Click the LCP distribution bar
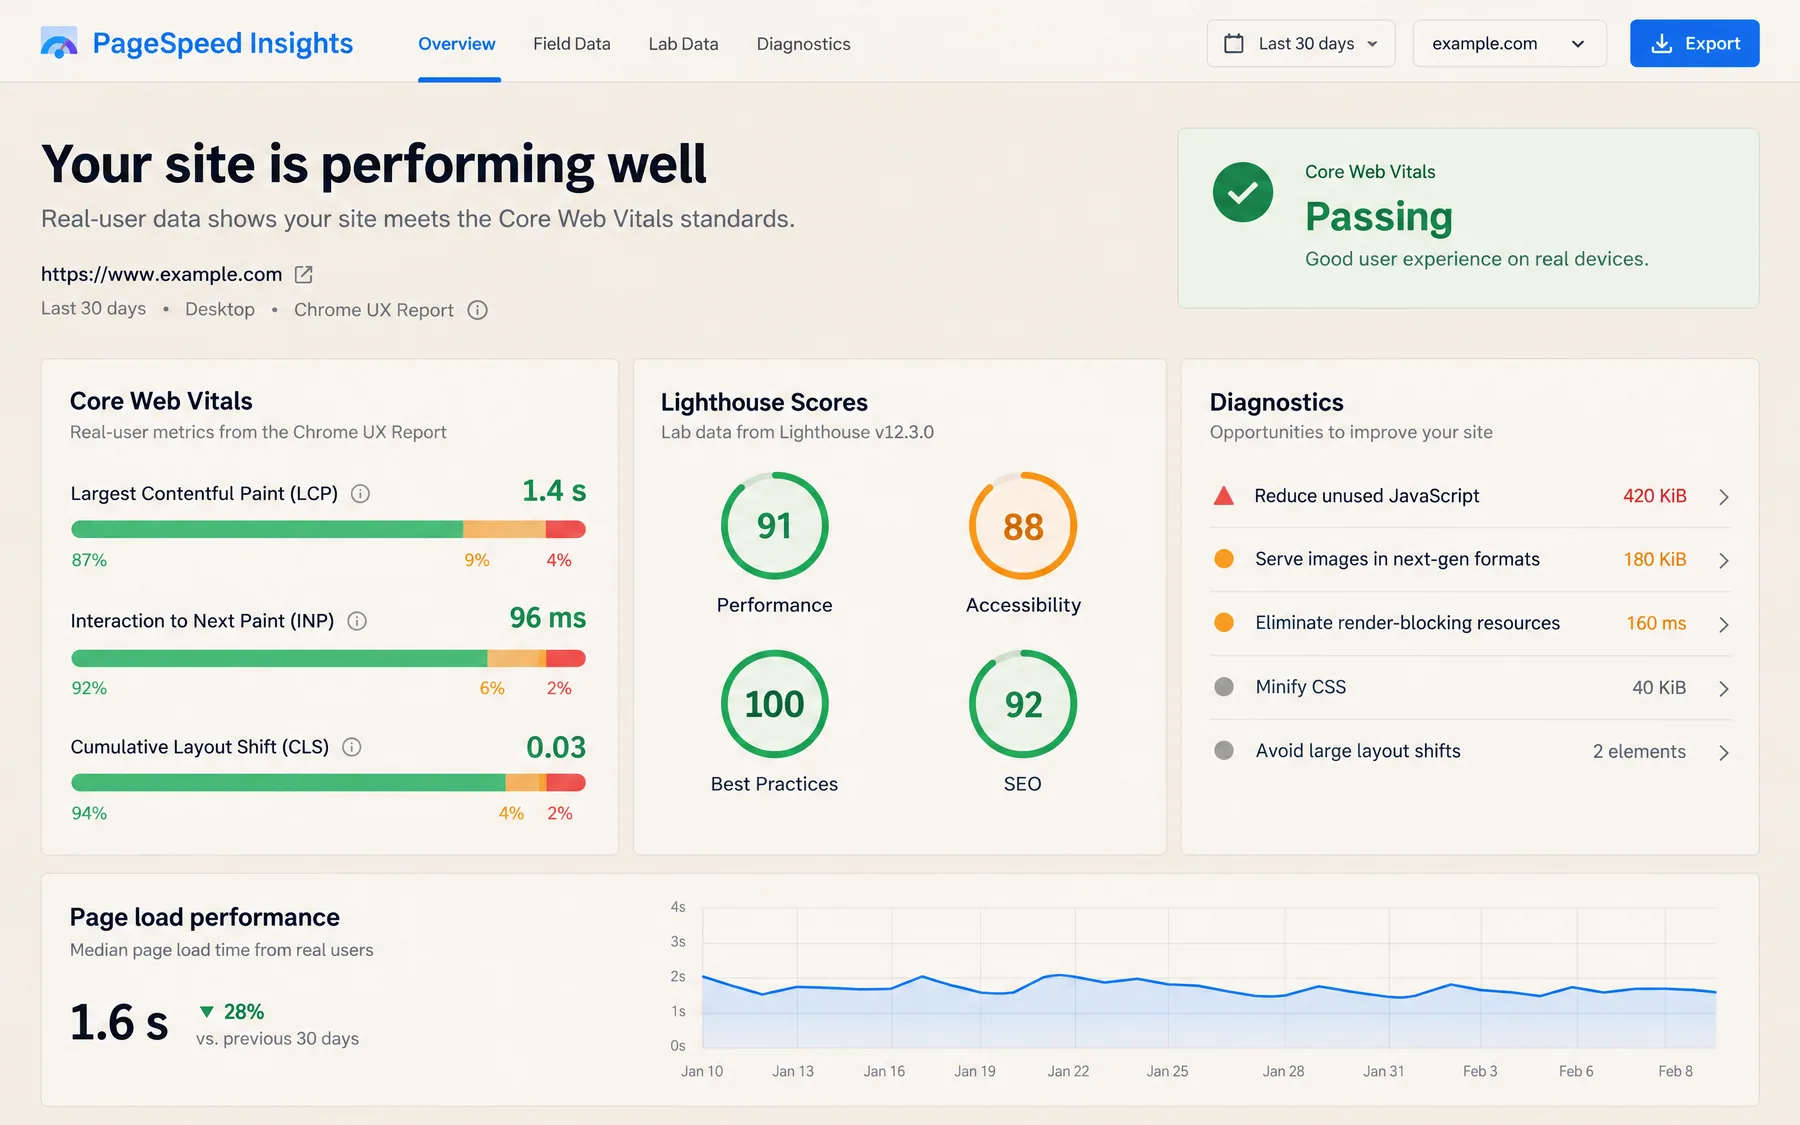Screen dimensions: 1800x1125 pyautogui.click(x=328, y=530)
